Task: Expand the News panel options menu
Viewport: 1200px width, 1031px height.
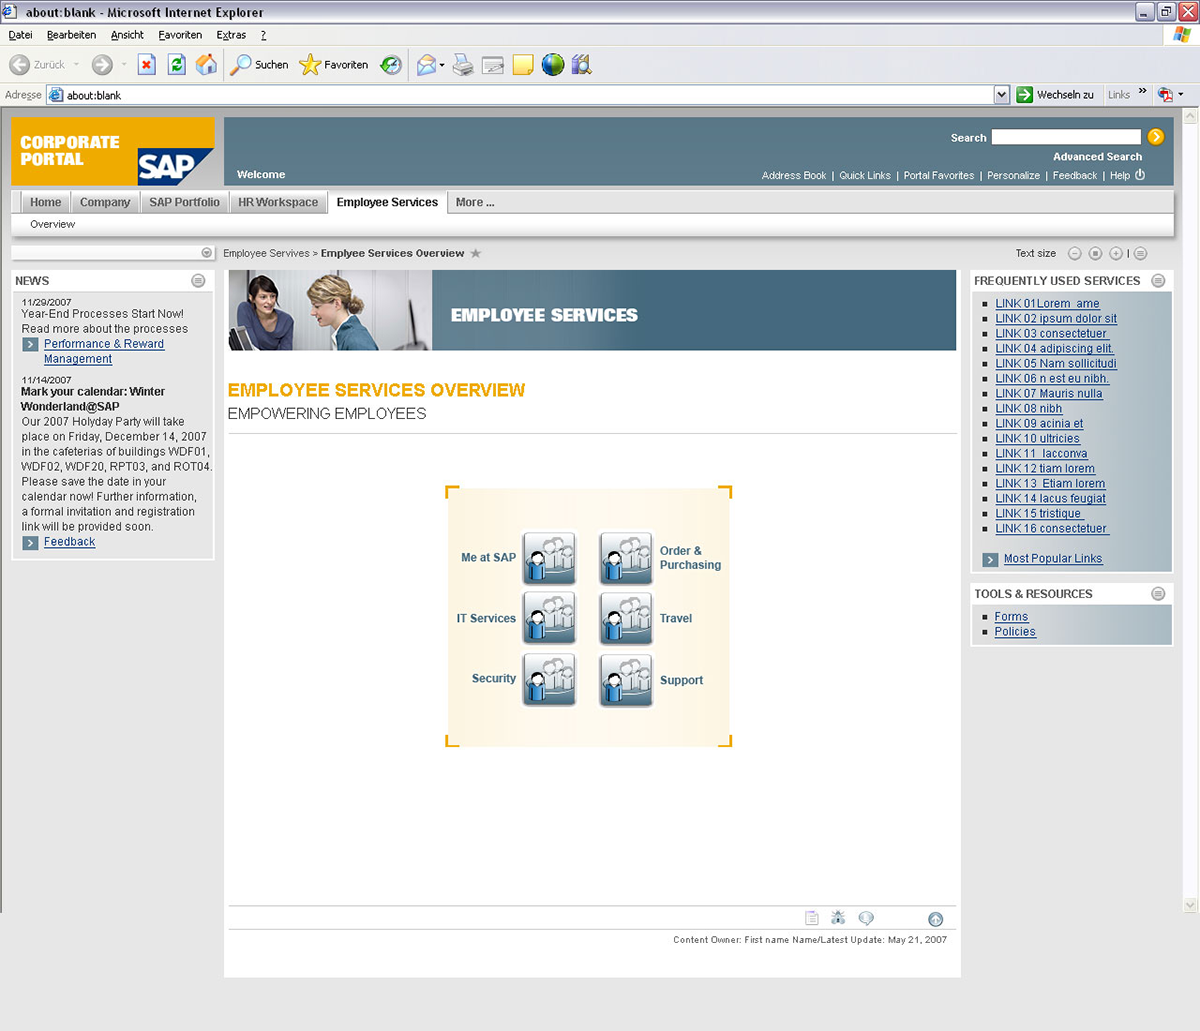Action: pyautogui.click(x=198, y=281)
